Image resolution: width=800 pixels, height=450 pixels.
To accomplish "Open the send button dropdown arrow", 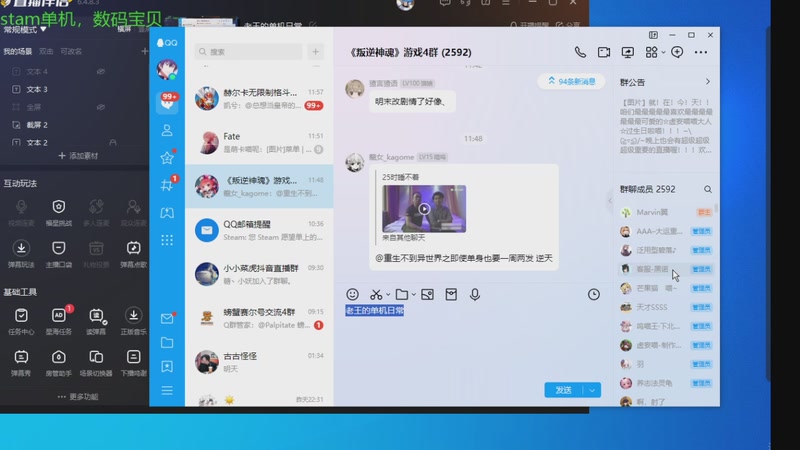I will [592, 390].
